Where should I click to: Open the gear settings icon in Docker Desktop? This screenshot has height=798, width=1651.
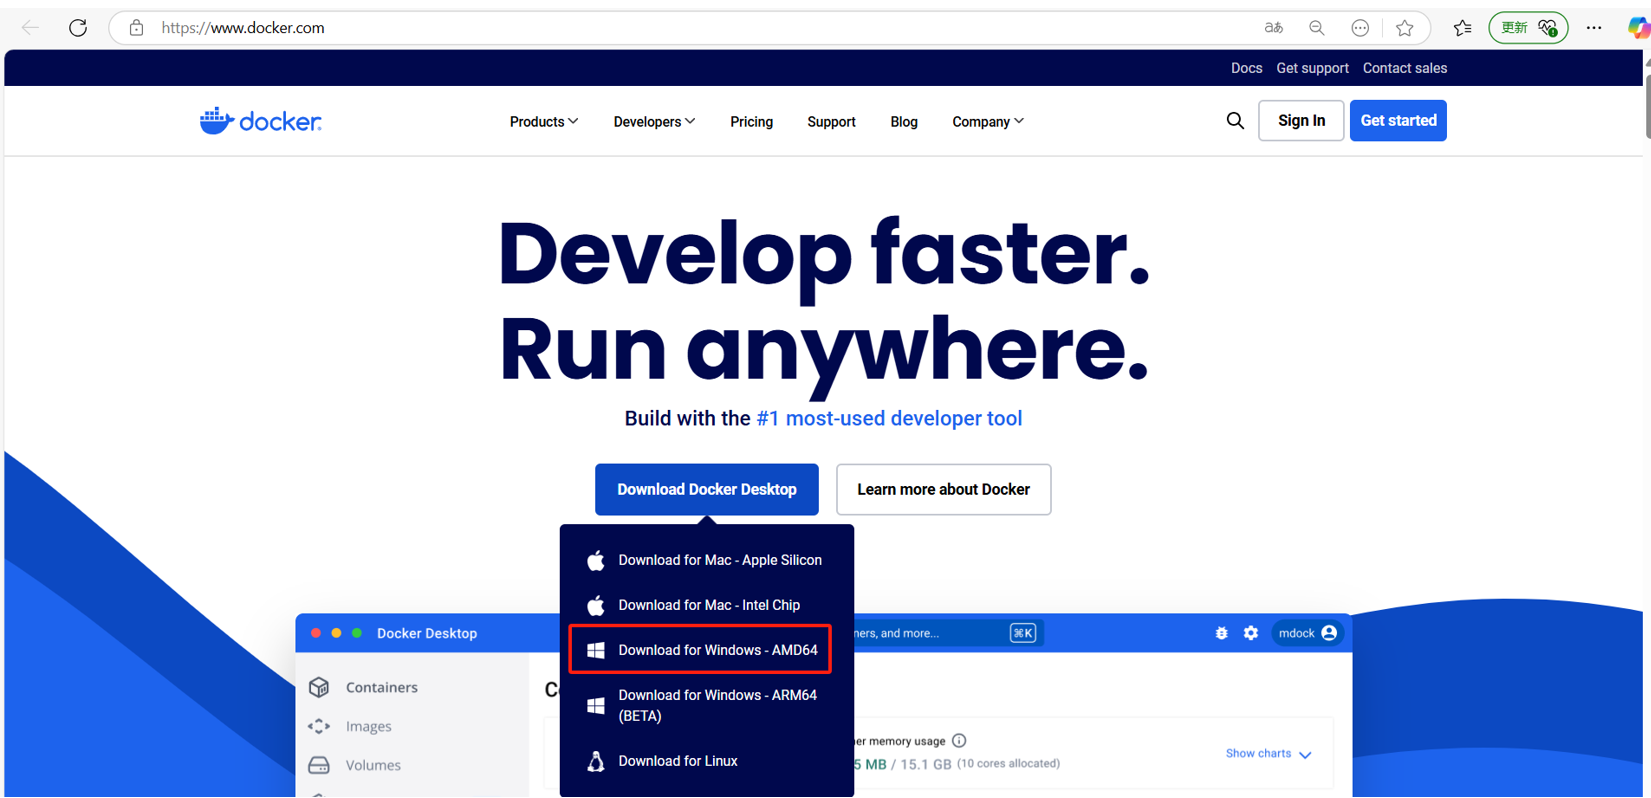pos(1251,633)
